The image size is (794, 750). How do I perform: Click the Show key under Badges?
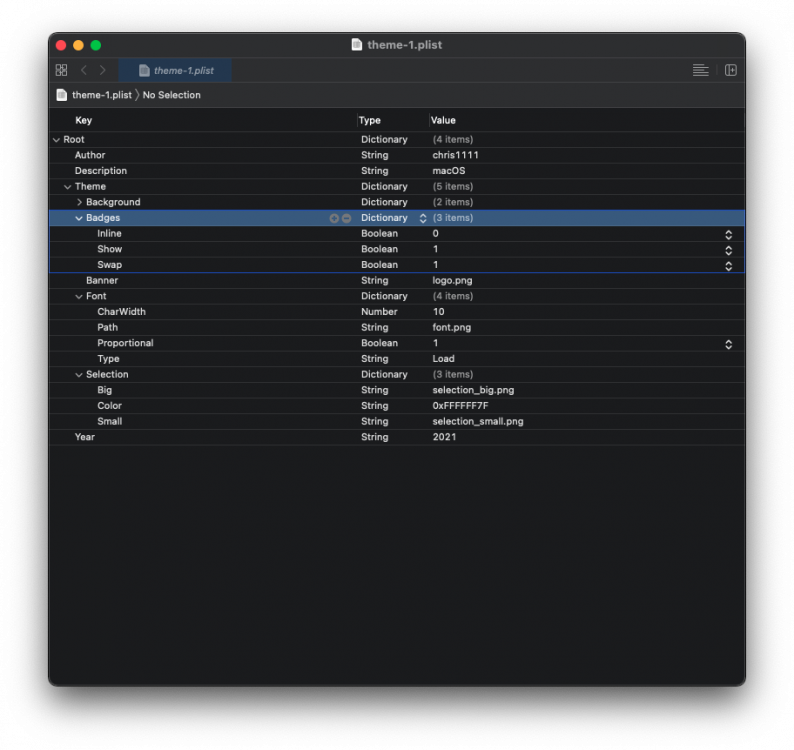(109, 249)
